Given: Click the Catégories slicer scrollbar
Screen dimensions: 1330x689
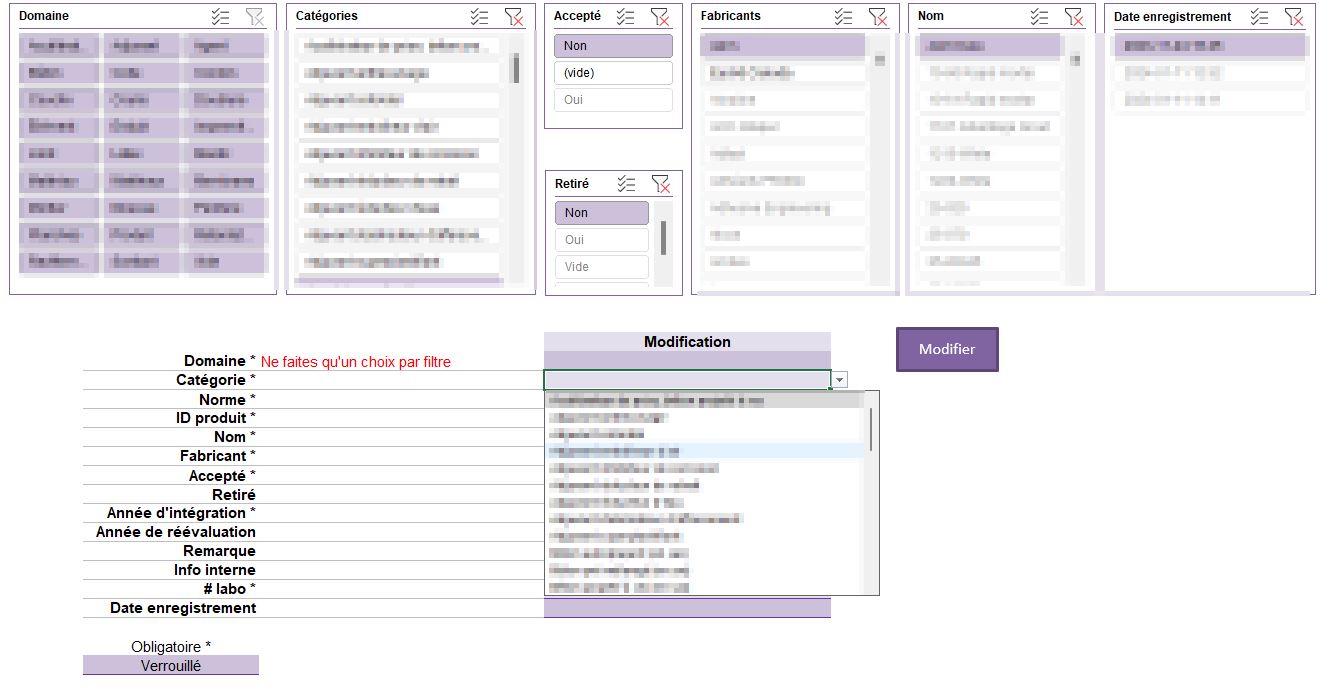Looking at the screenshot, I should pyautogui.click(x=516, y=68).
